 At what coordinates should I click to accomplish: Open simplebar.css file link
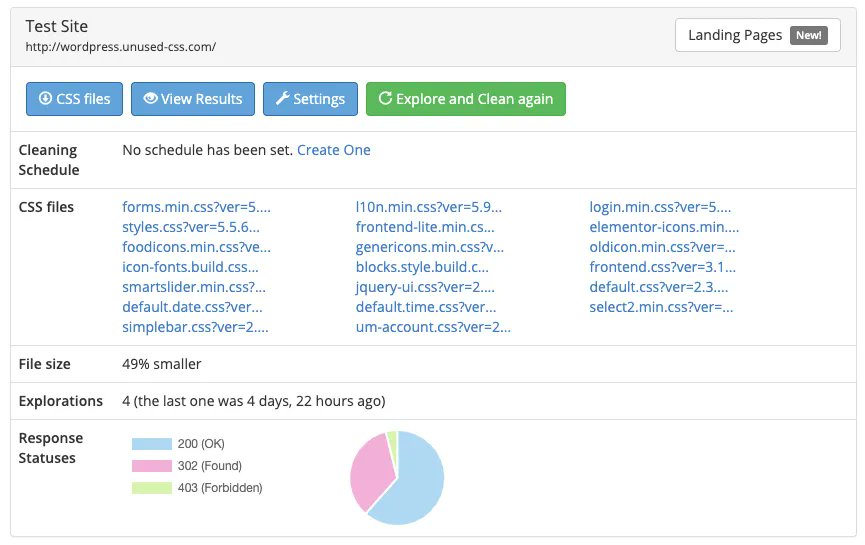click(x=195, y=327)
